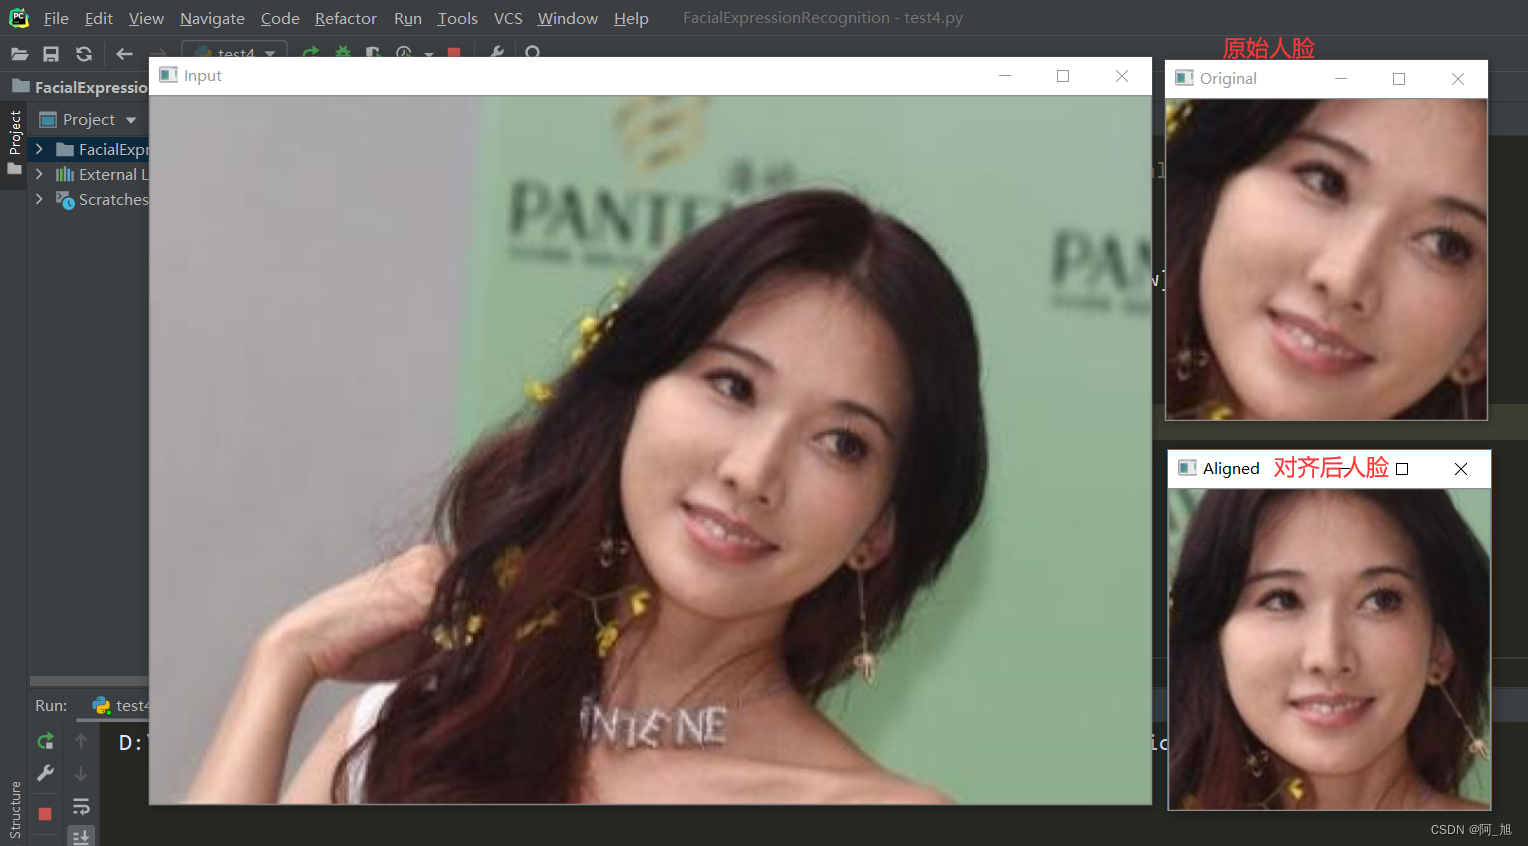1528x846 pixels.
Task: Open the Edit menu
Action: pos(98,18)
